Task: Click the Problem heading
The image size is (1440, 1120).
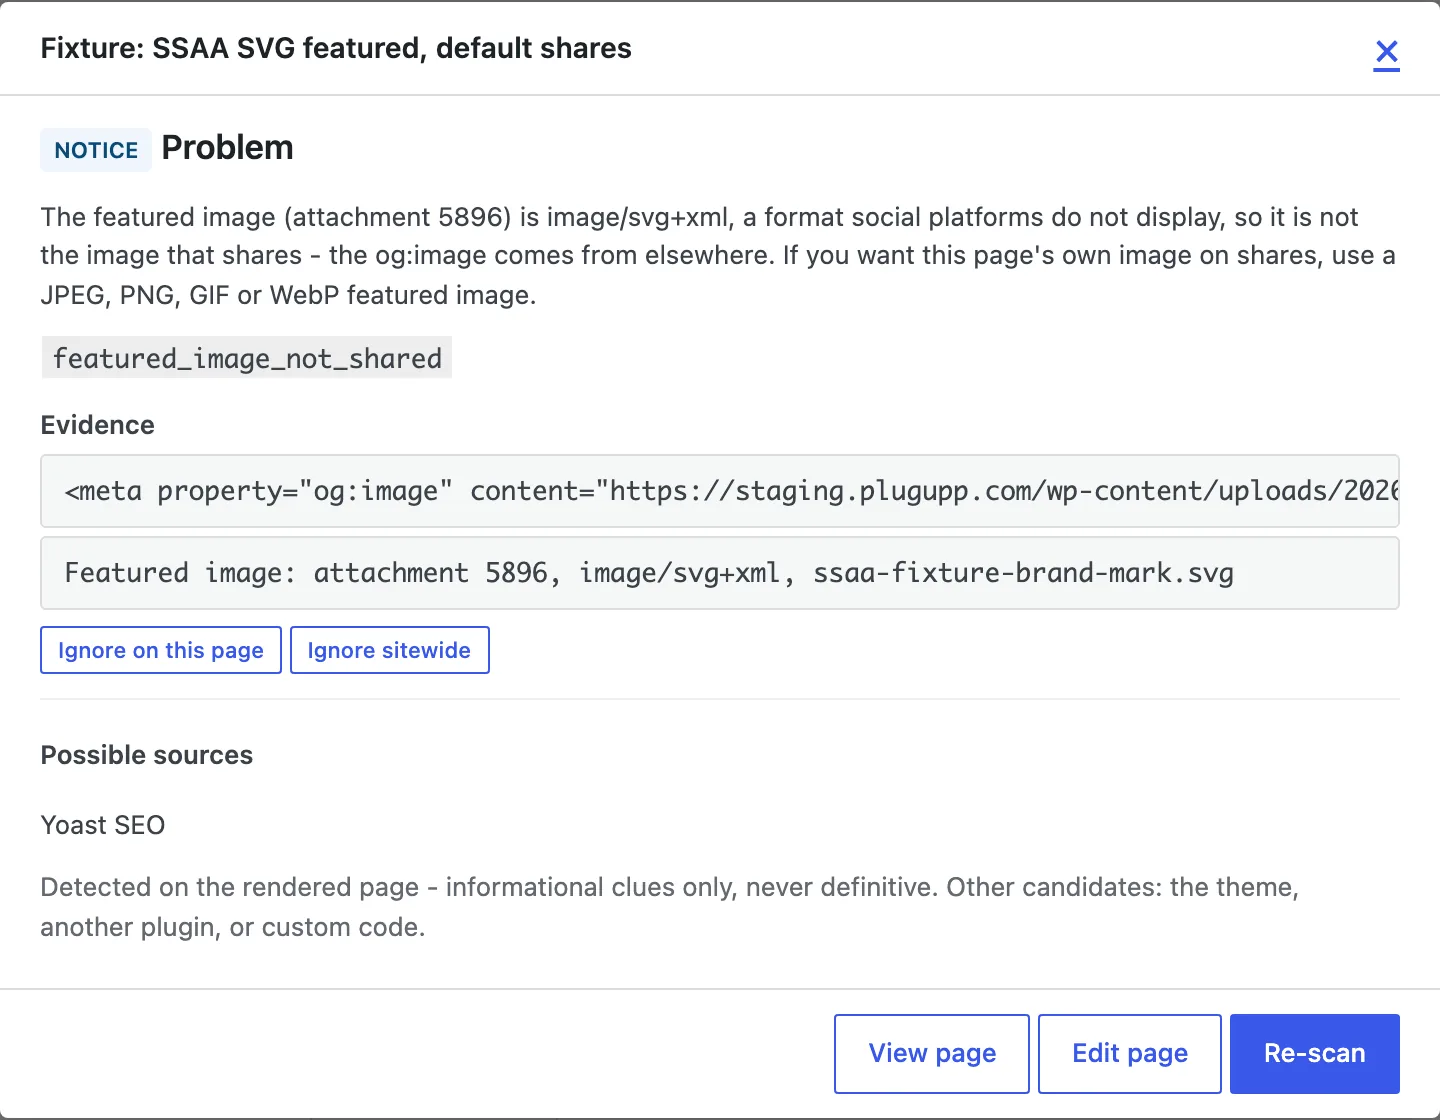Action: point(228,148)
